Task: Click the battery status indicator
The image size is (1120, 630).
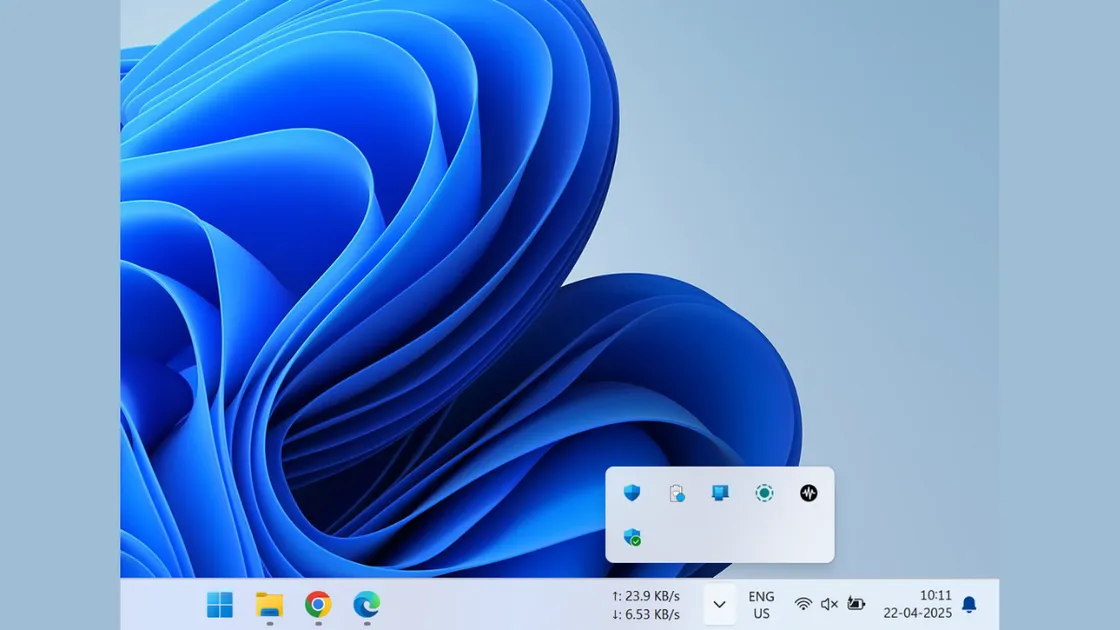Action: [855, 604]
